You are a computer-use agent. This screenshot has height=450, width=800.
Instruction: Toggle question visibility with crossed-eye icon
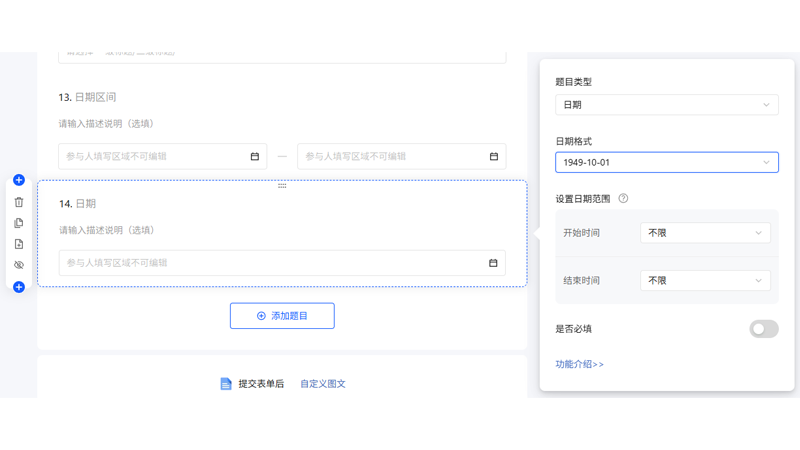point(18,265)
